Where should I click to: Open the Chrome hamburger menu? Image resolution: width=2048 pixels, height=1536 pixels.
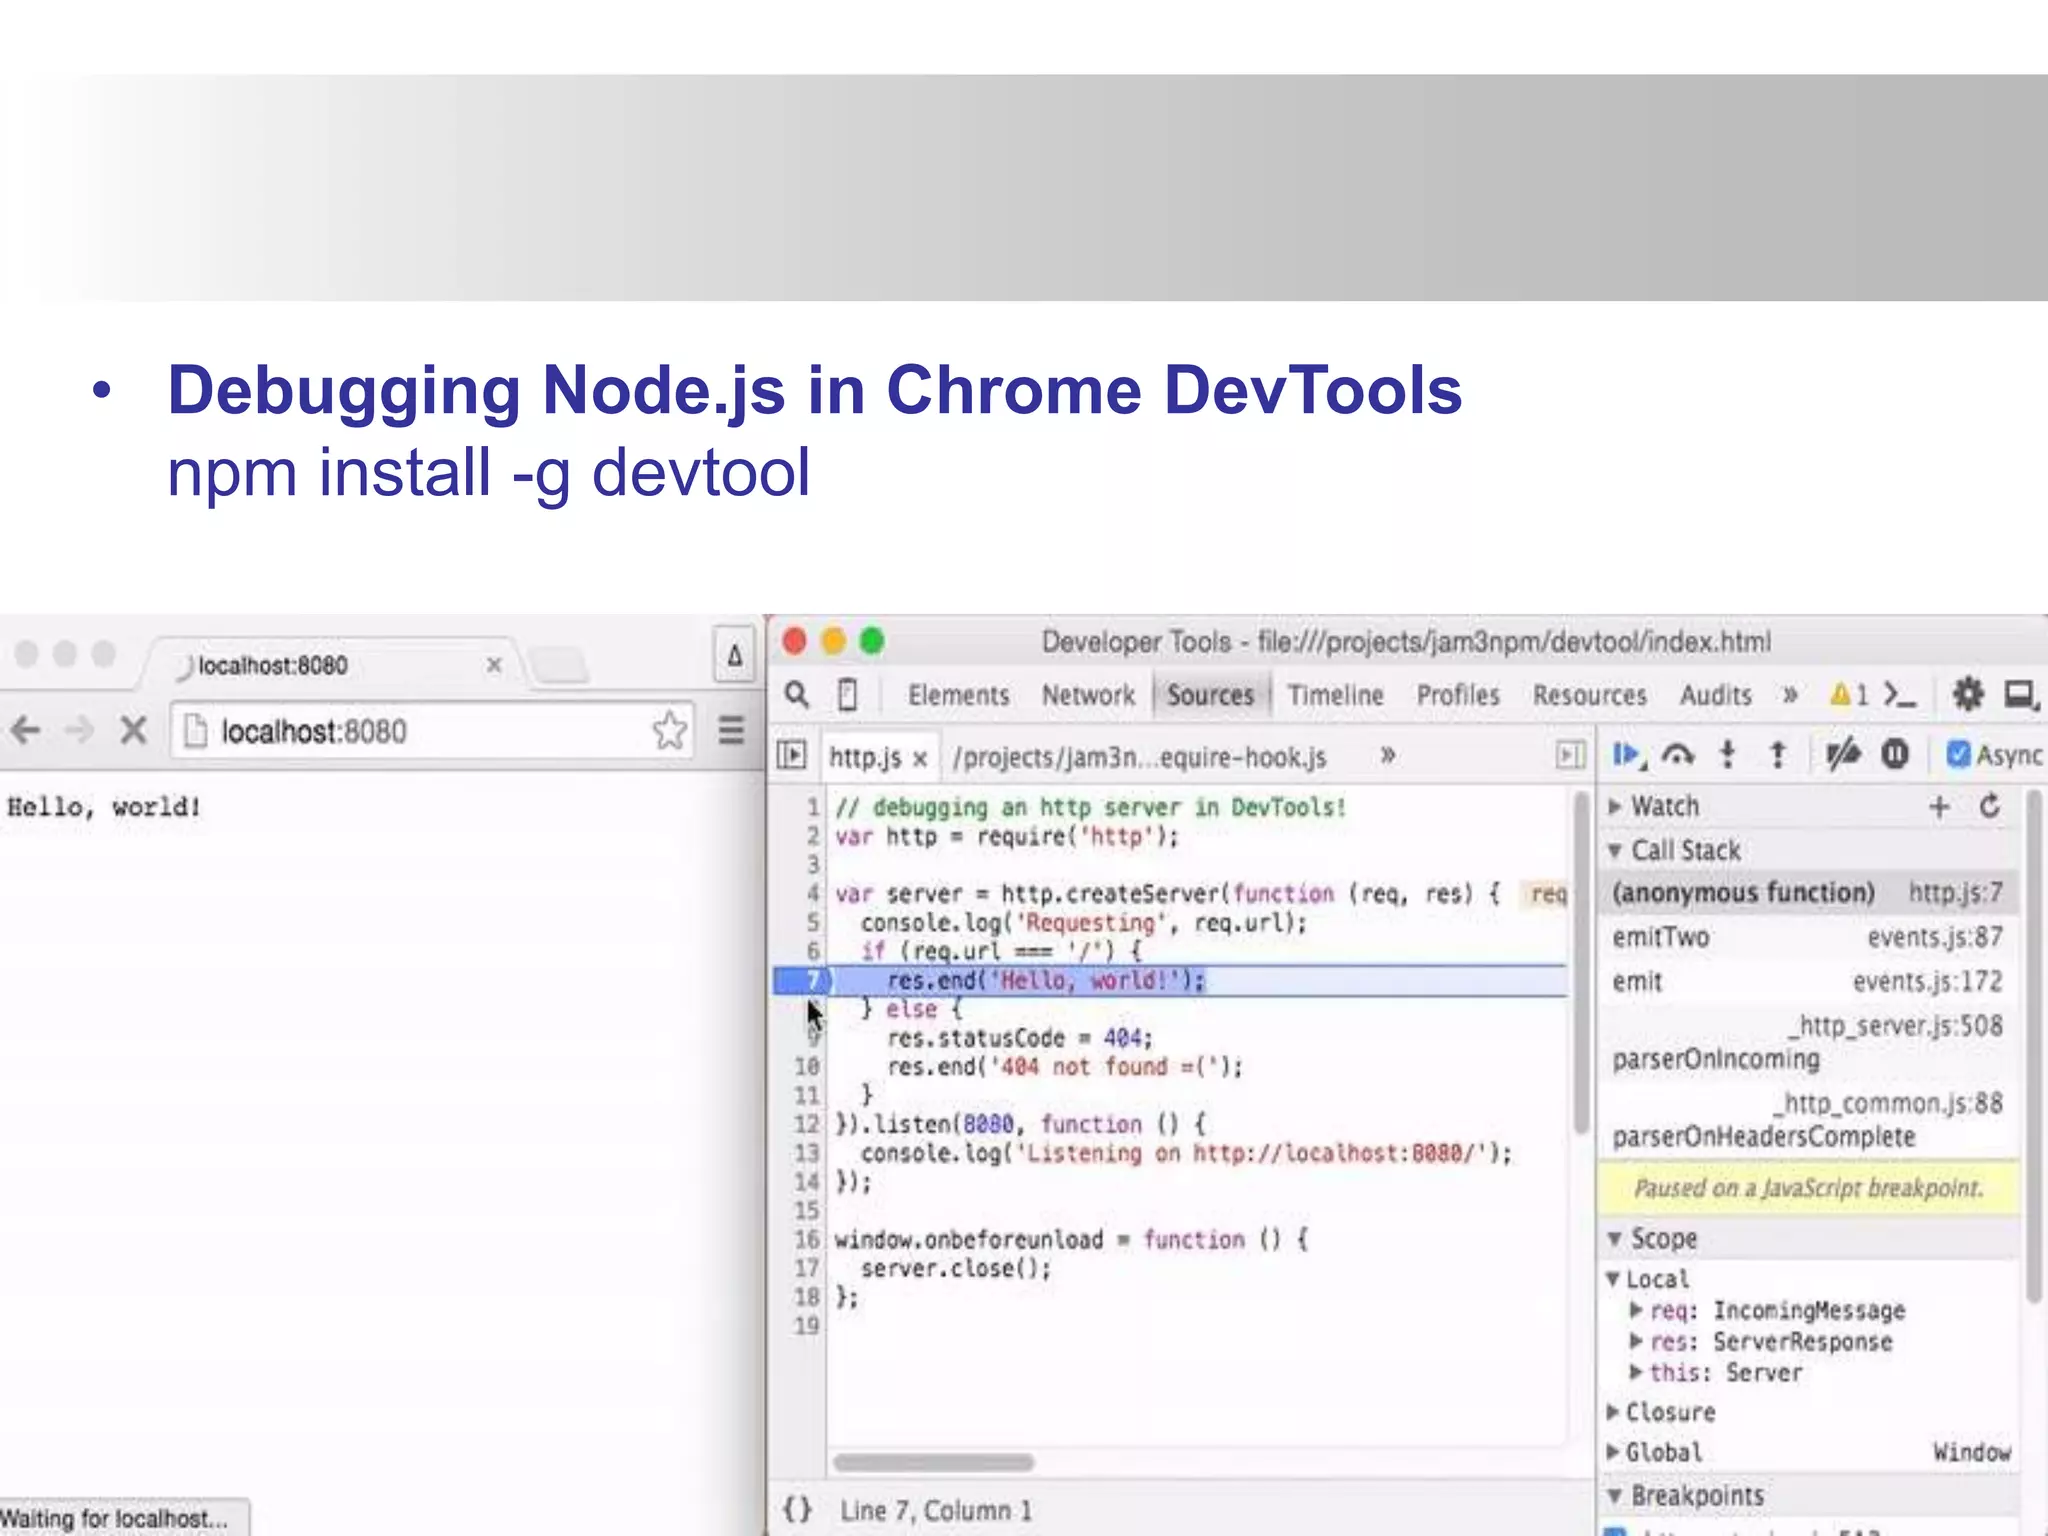tap(731, 731)
